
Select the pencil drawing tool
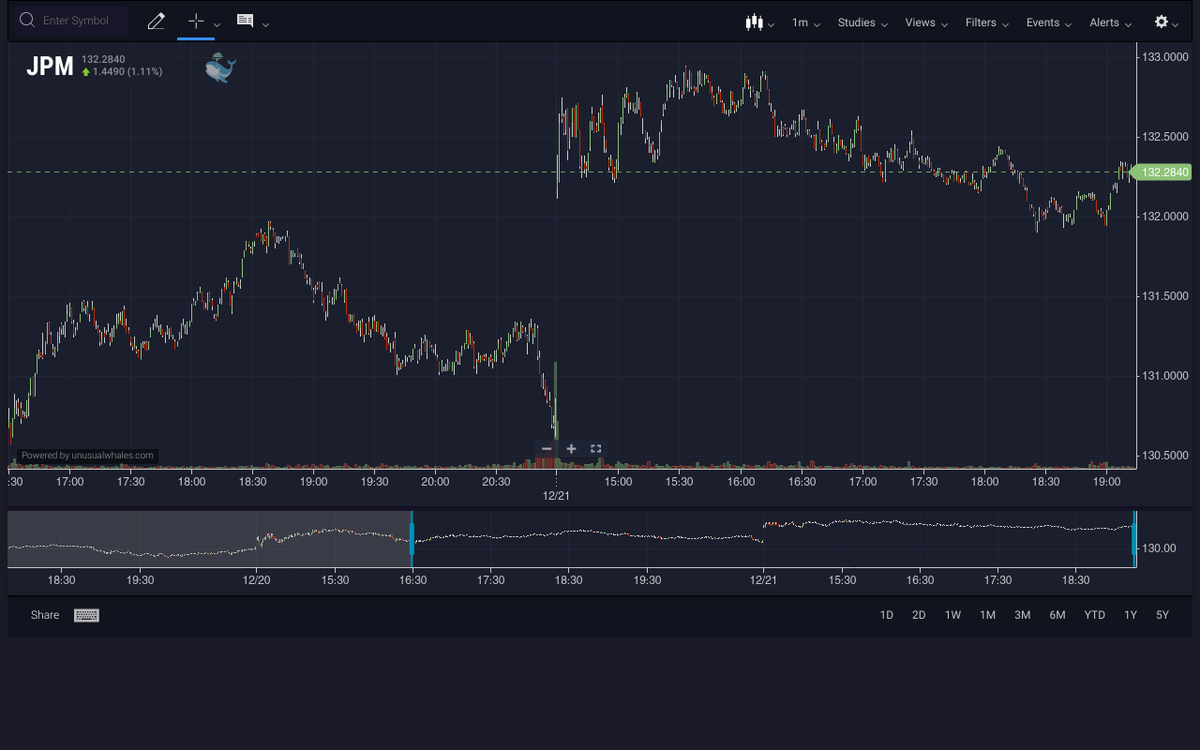(156, 21)
